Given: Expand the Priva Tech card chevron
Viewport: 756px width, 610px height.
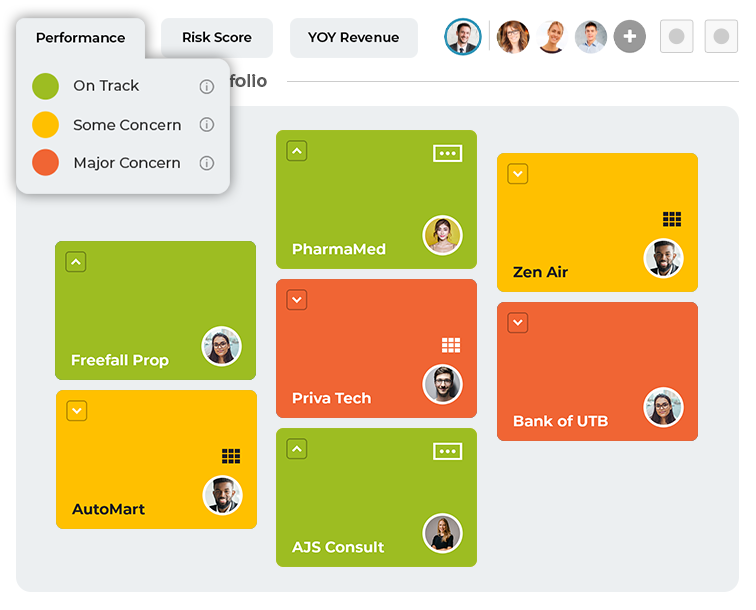Looking at the screenshot, I should (297, 300).
